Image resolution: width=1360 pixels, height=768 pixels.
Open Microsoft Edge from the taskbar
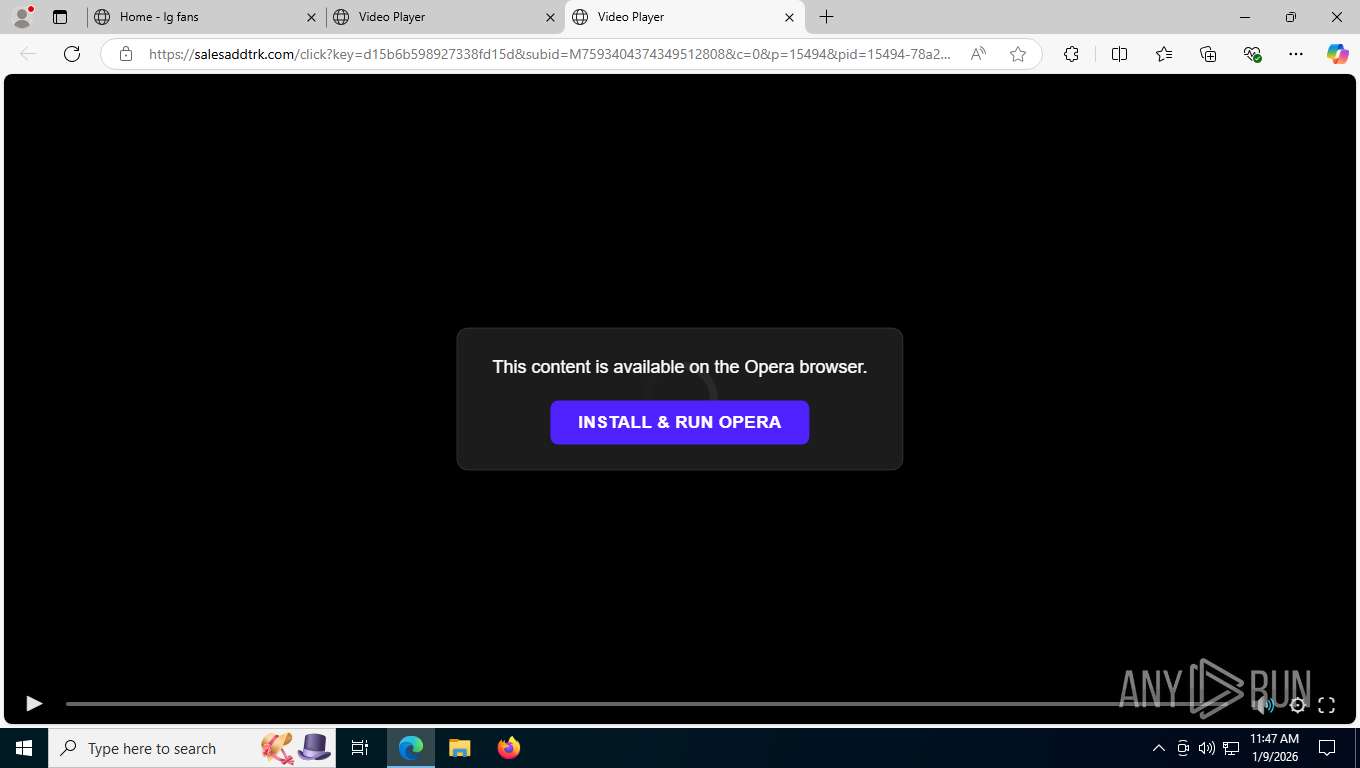[411, 748]
